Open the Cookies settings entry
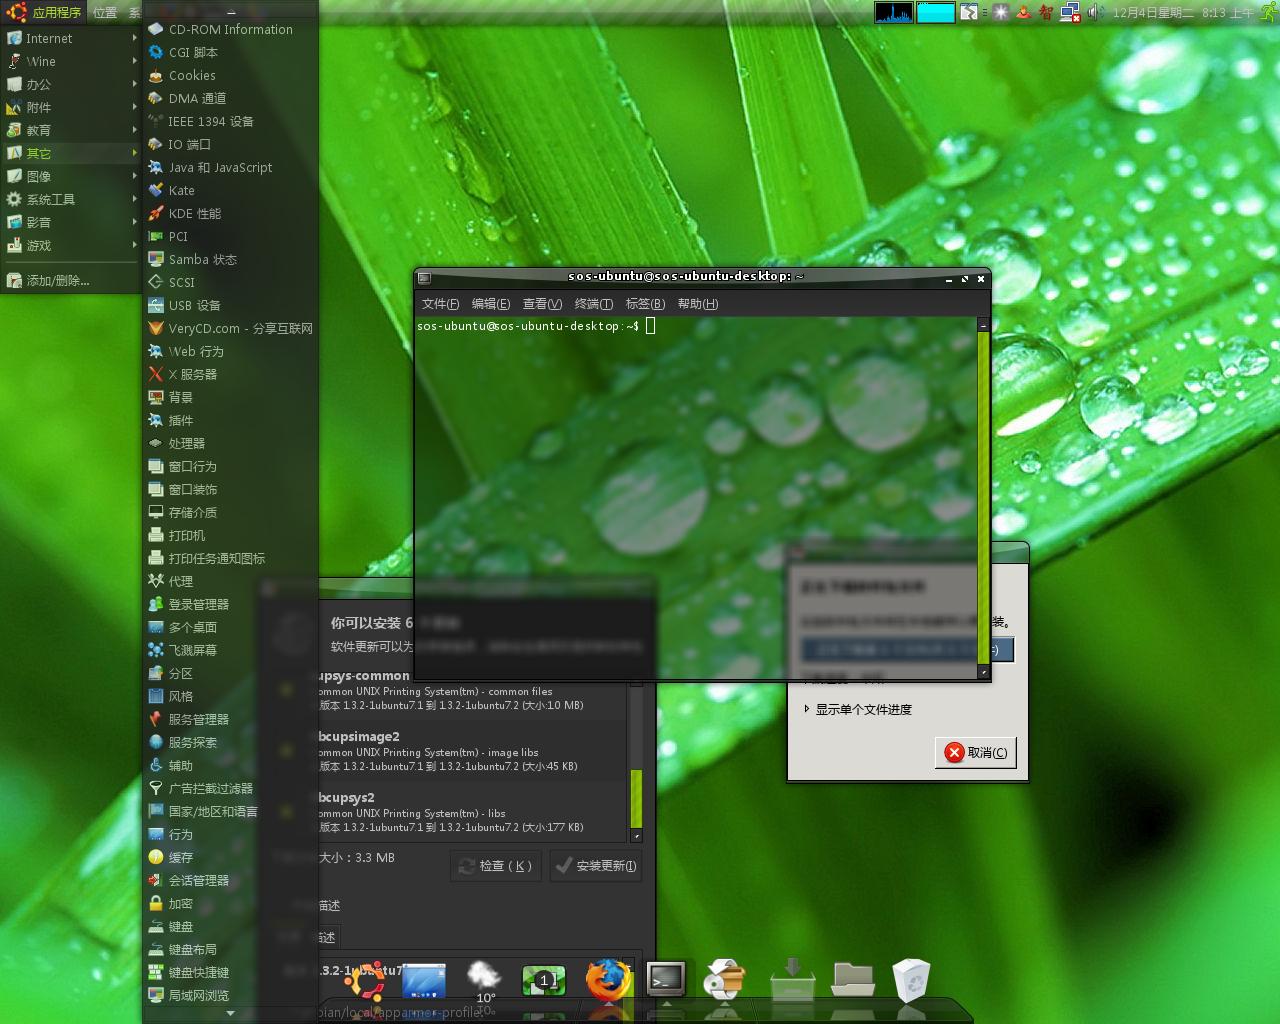 (230, 75)
